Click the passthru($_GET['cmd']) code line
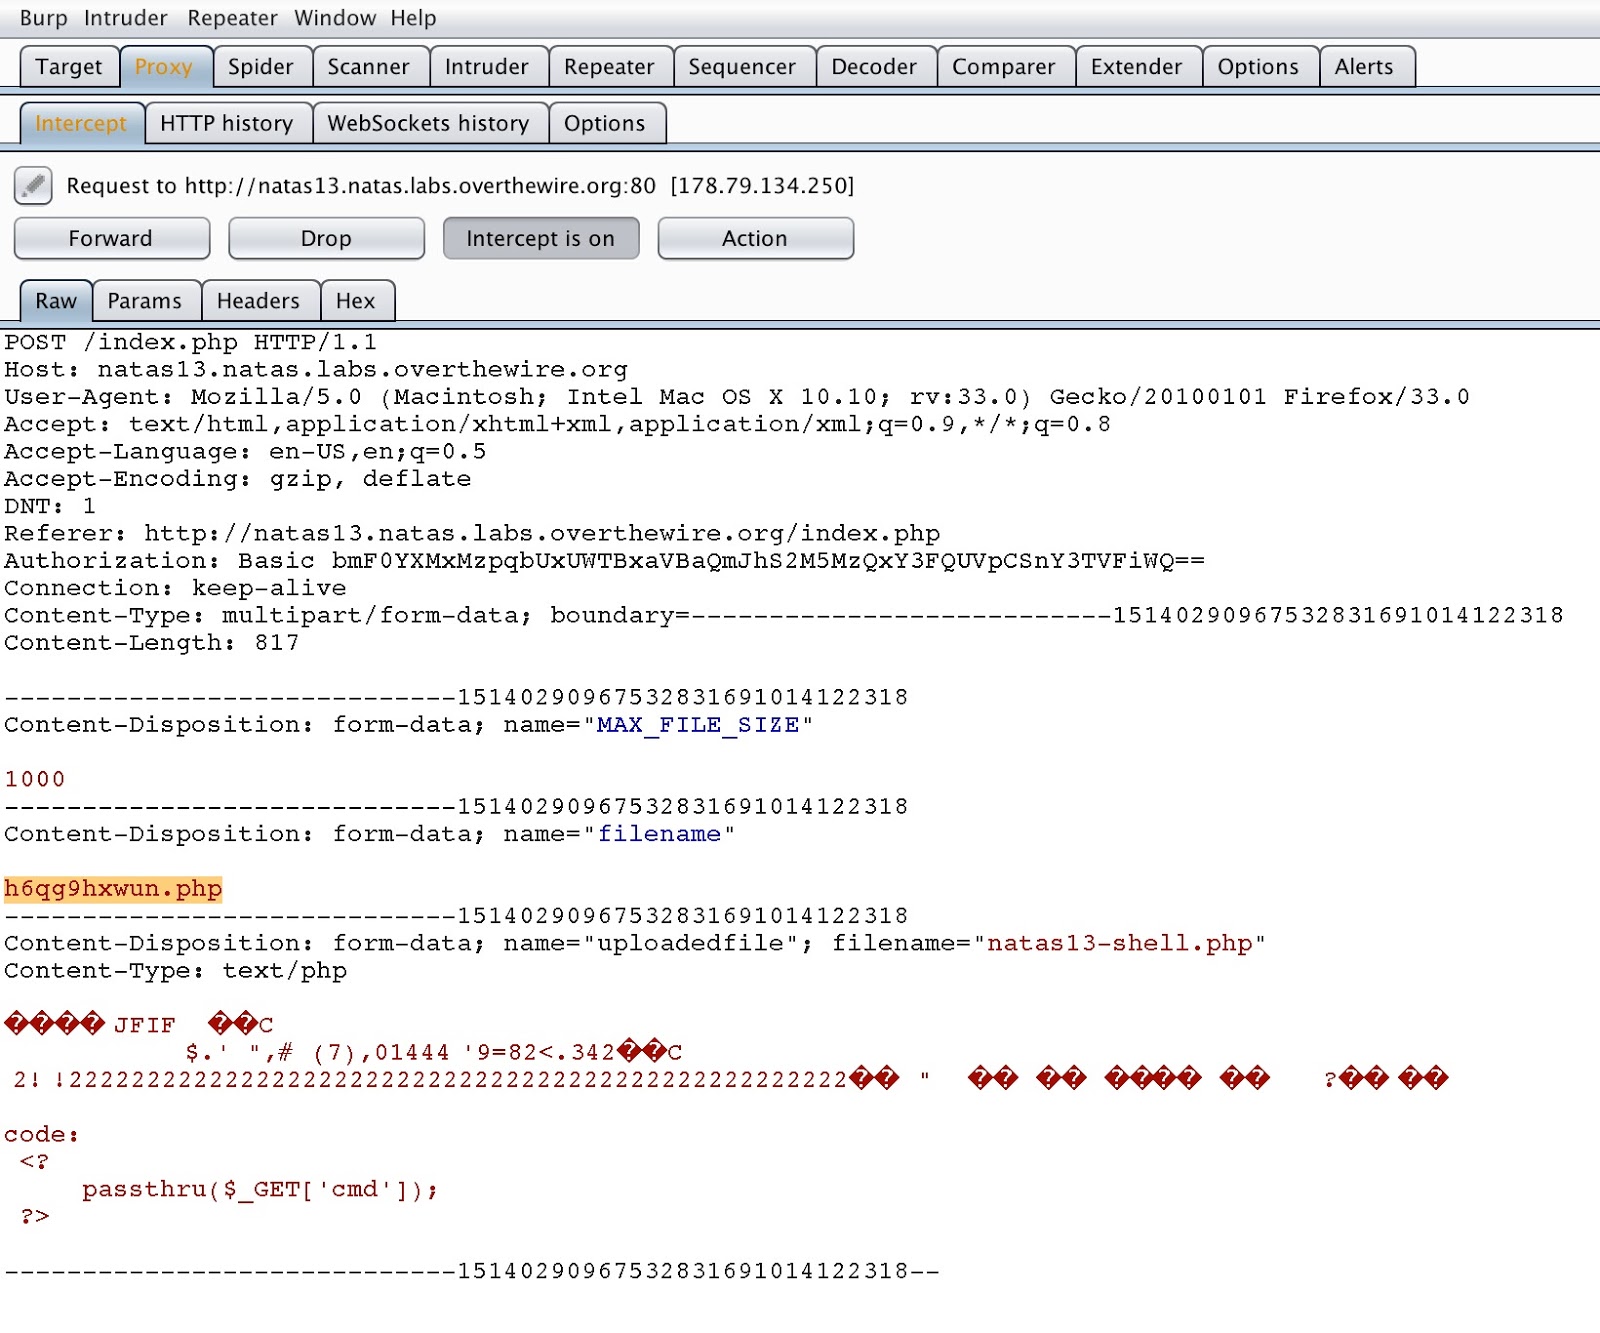The image size is (1600, 1333). pos(260,1189)
